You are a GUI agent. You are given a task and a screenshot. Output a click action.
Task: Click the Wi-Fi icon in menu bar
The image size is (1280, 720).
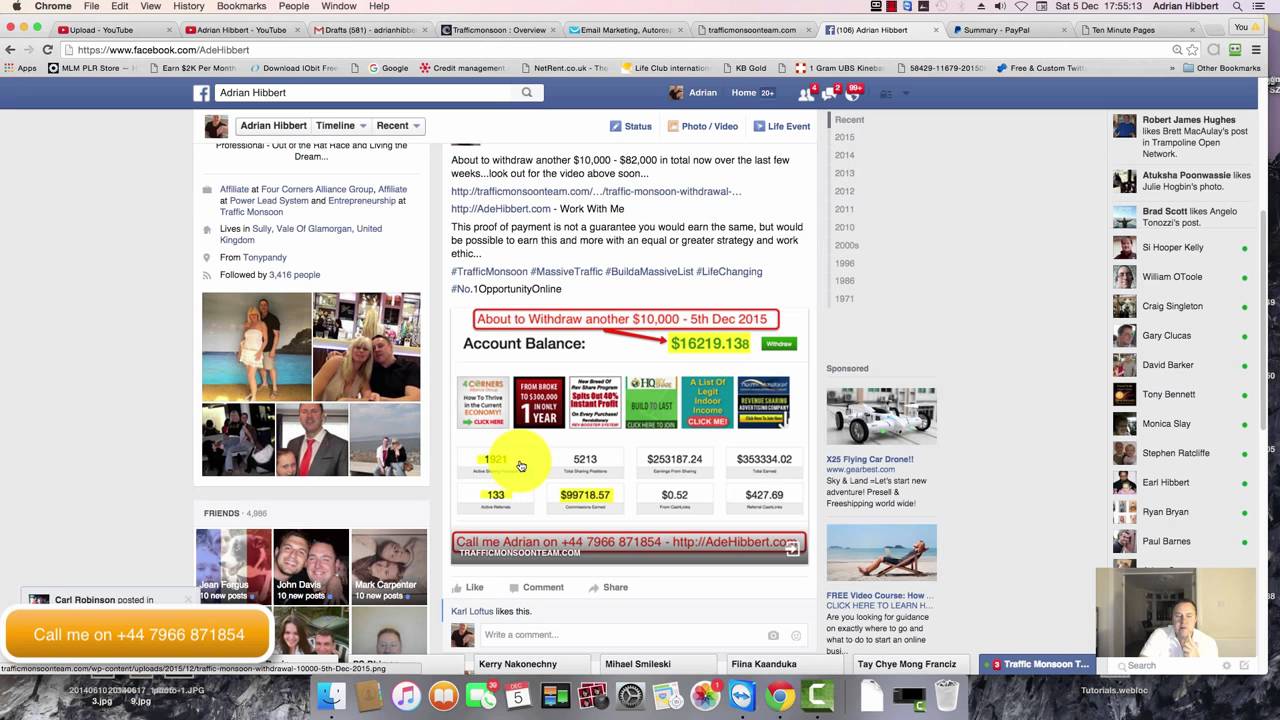1021,6
